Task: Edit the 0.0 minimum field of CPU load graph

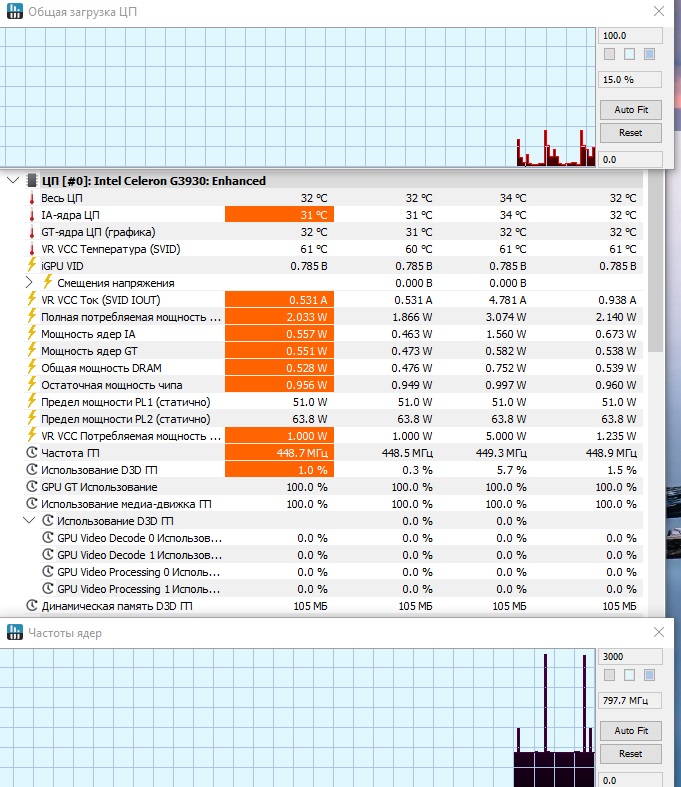Action: [x=630, y=159]
